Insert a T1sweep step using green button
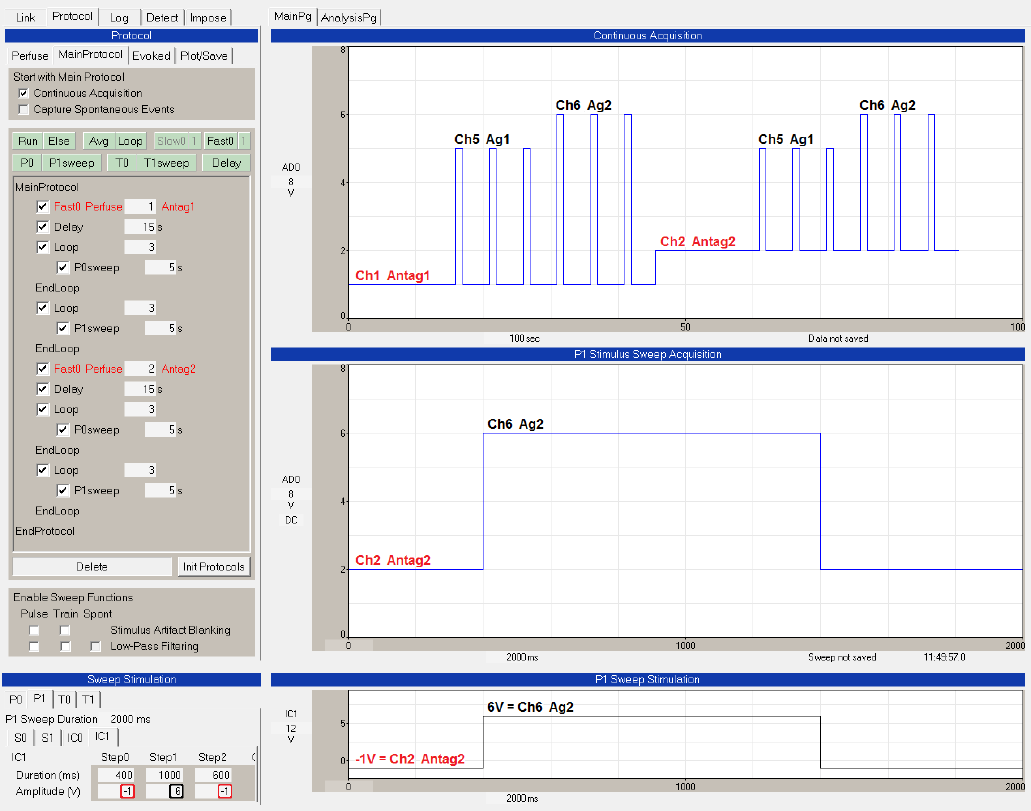The image size is (1031, 811). (166, 163)
